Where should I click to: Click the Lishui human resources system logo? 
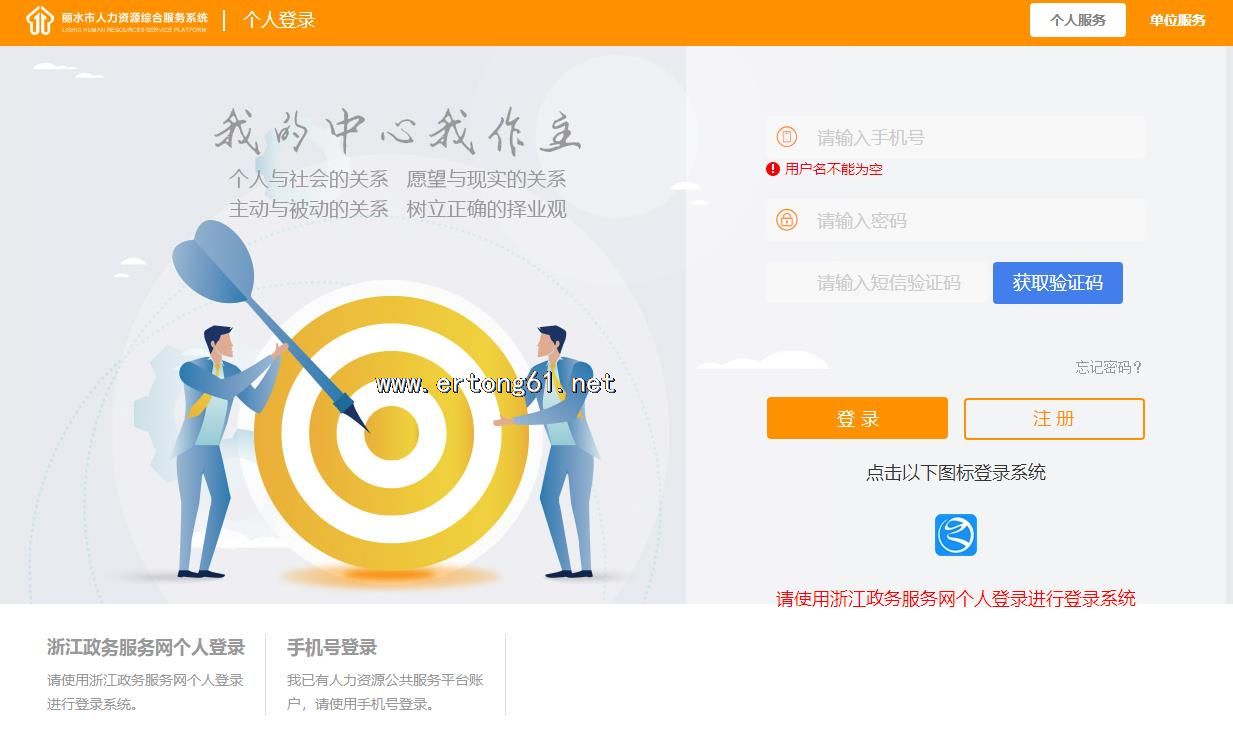117,20
